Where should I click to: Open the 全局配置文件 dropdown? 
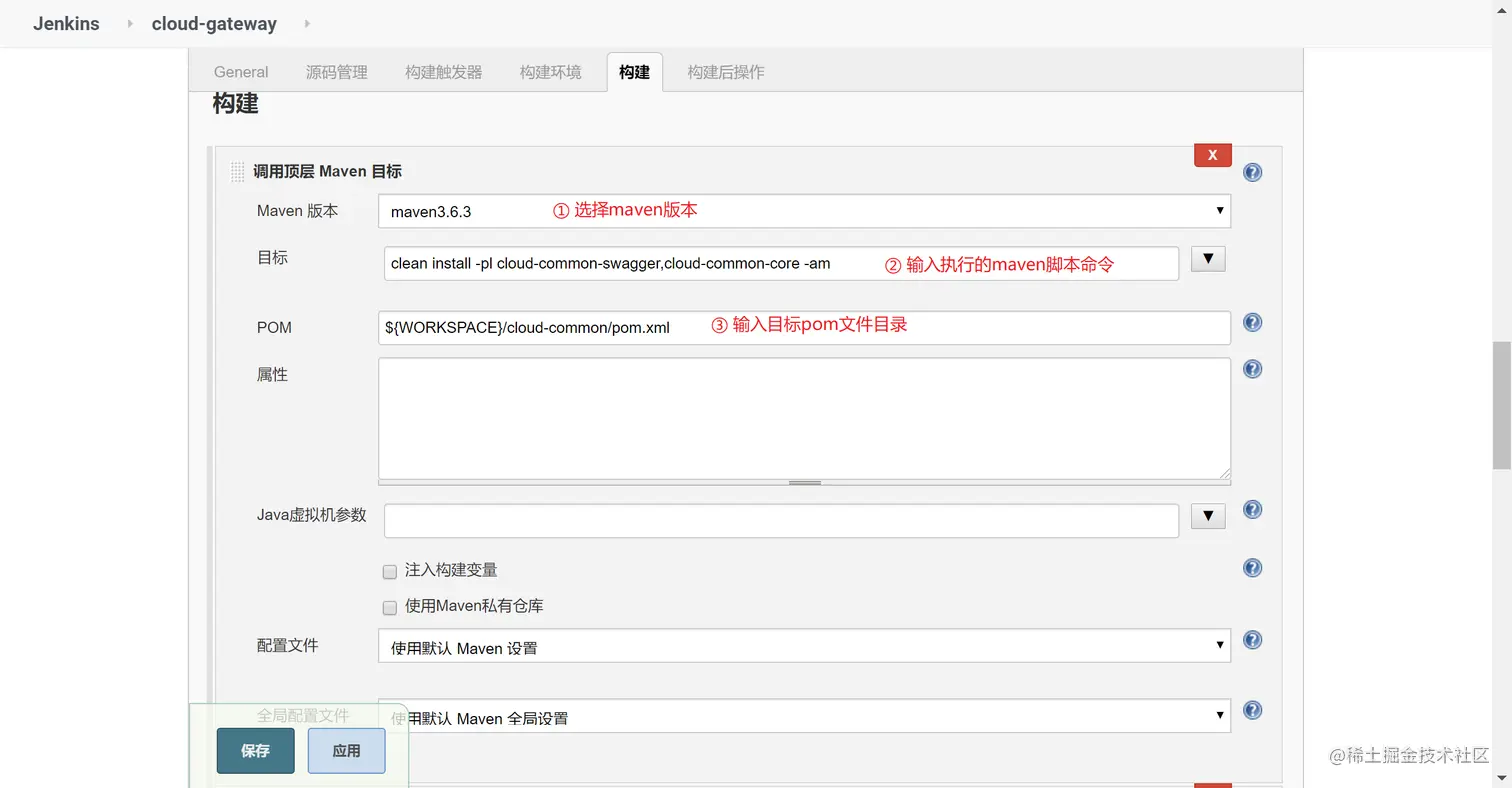[804, 716]
